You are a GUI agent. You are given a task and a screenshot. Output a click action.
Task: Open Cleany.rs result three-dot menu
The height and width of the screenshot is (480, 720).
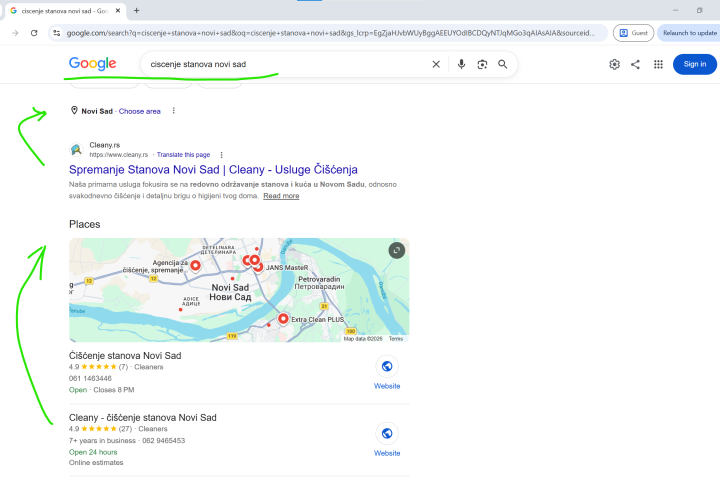(x=221, y=155)
